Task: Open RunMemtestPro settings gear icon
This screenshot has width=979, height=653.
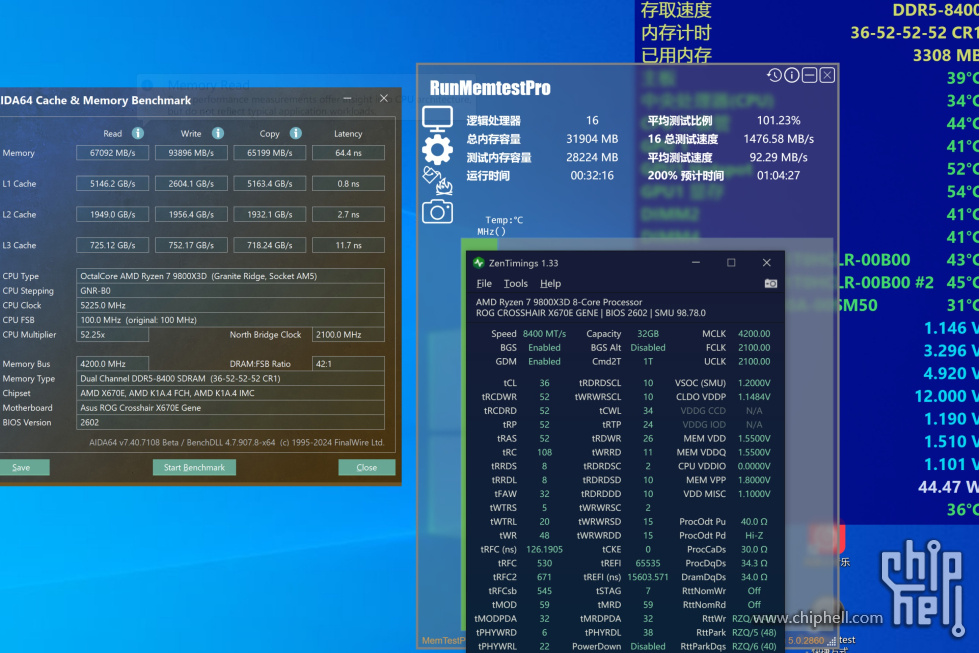Action: point(437,150)
